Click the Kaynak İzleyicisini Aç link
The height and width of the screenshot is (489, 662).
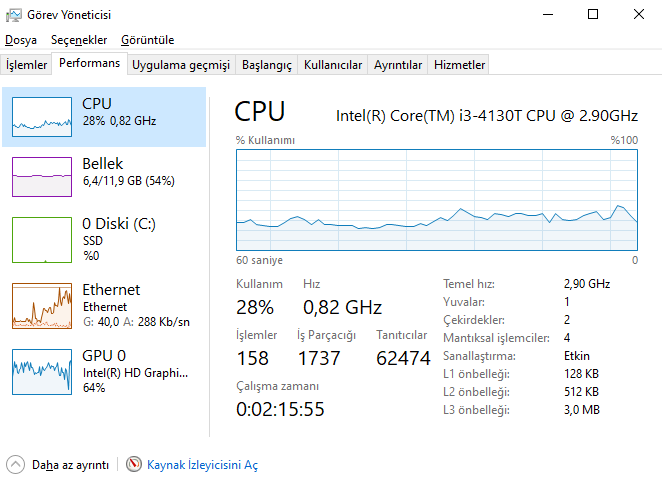(x=202, y=465)
